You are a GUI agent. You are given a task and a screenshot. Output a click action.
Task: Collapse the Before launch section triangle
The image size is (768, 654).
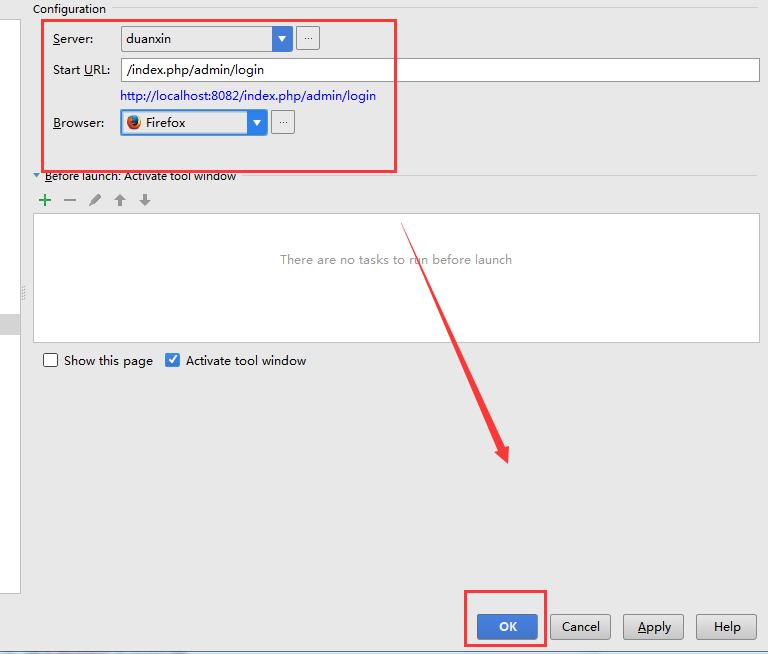(36, 175)
